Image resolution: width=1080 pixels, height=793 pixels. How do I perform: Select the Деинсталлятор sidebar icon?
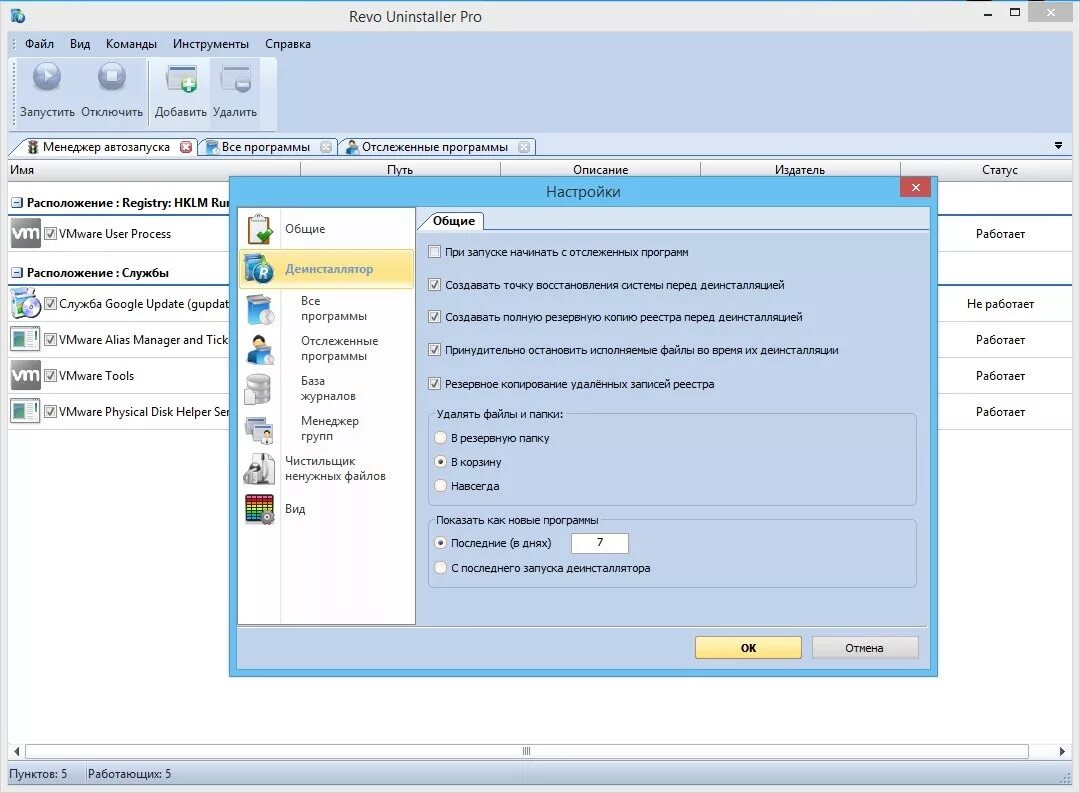coord(260,269)
